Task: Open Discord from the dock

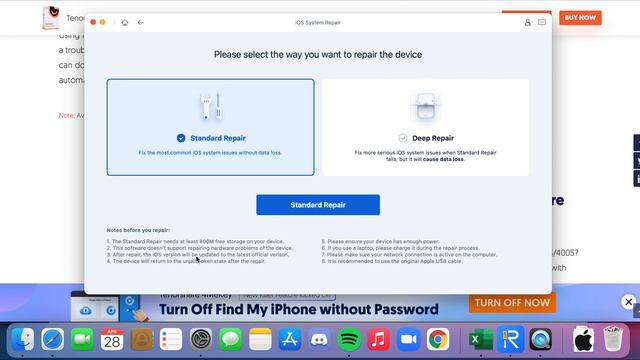Action: pos(320,339)
